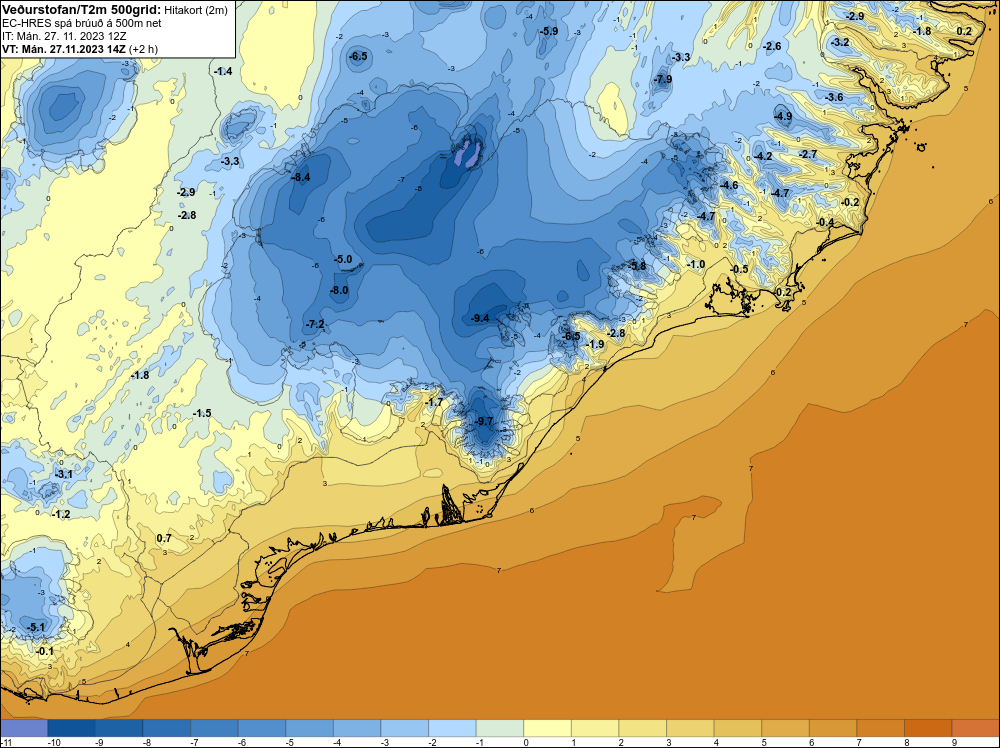Screen dimensions: 1000x748
Task: Pick the legend swatch between -7 and -6
Action: [x=214, y=728]
